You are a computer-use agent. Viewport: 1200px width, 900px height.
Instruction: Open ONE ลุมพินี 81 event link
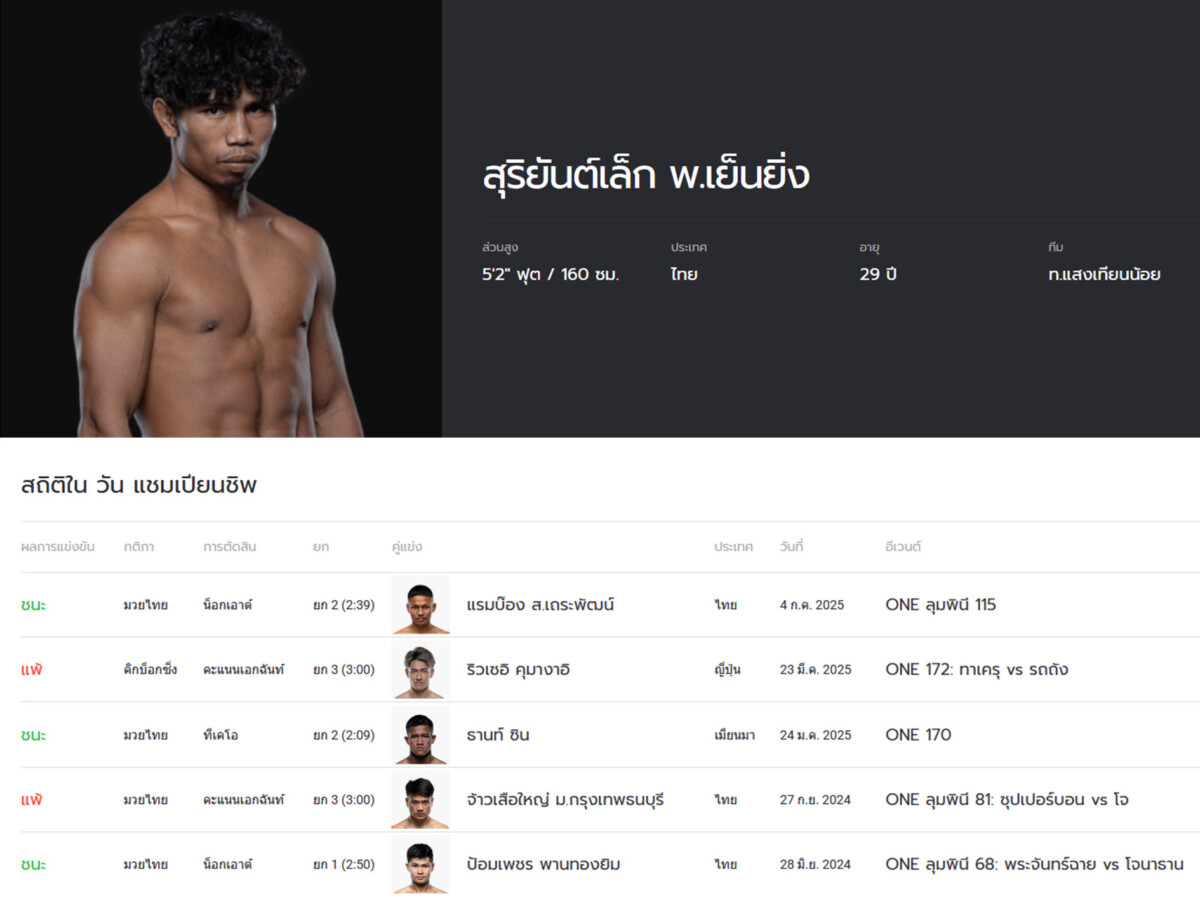pyautogui.click(x=1007, y=800)
